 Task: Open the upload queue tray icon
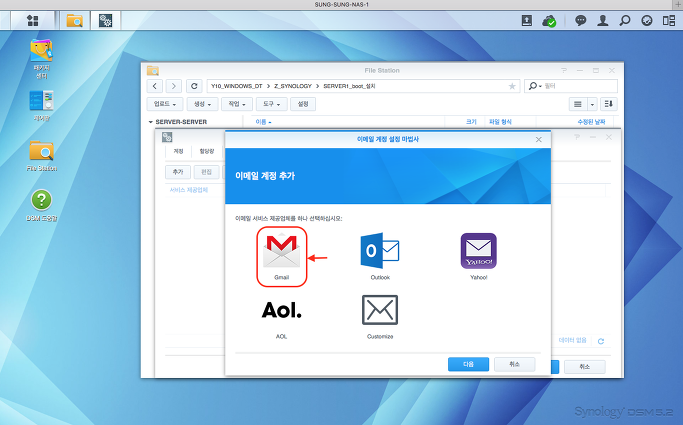527,20
